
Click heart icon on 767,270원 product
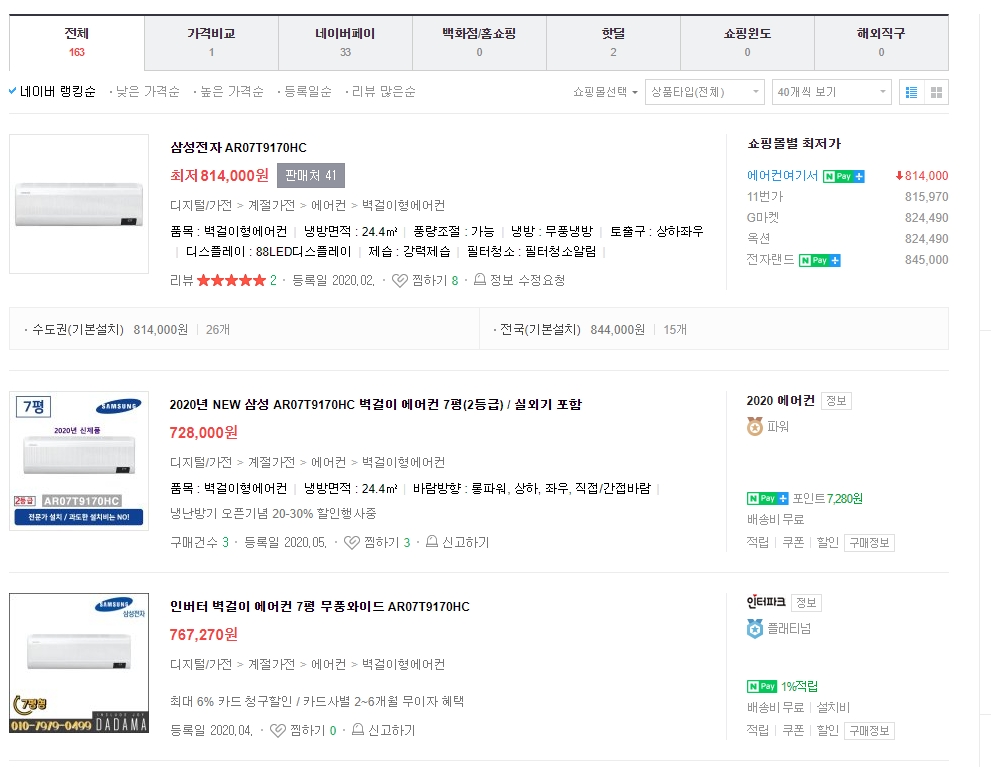[277, 730]
